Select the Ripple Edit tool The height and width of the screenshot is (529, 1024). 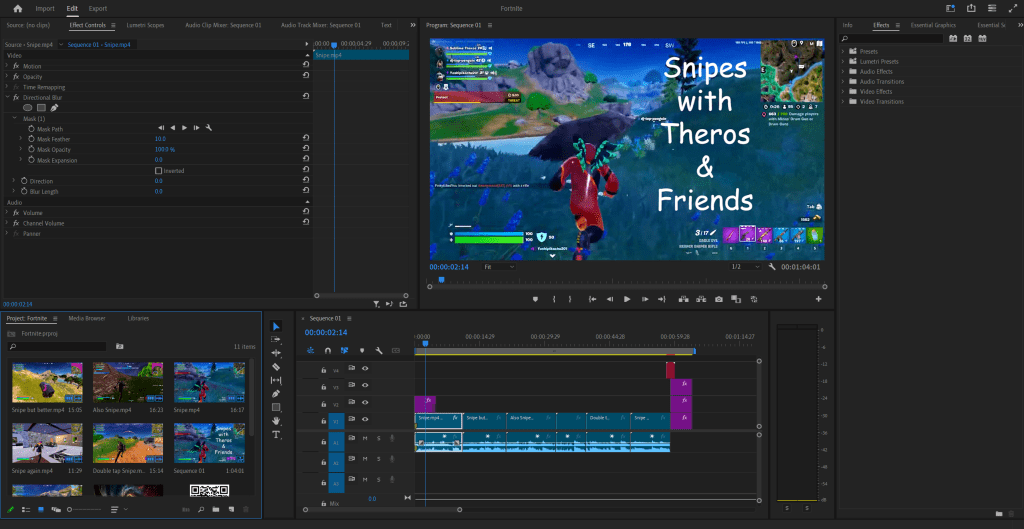click(276, 353)
